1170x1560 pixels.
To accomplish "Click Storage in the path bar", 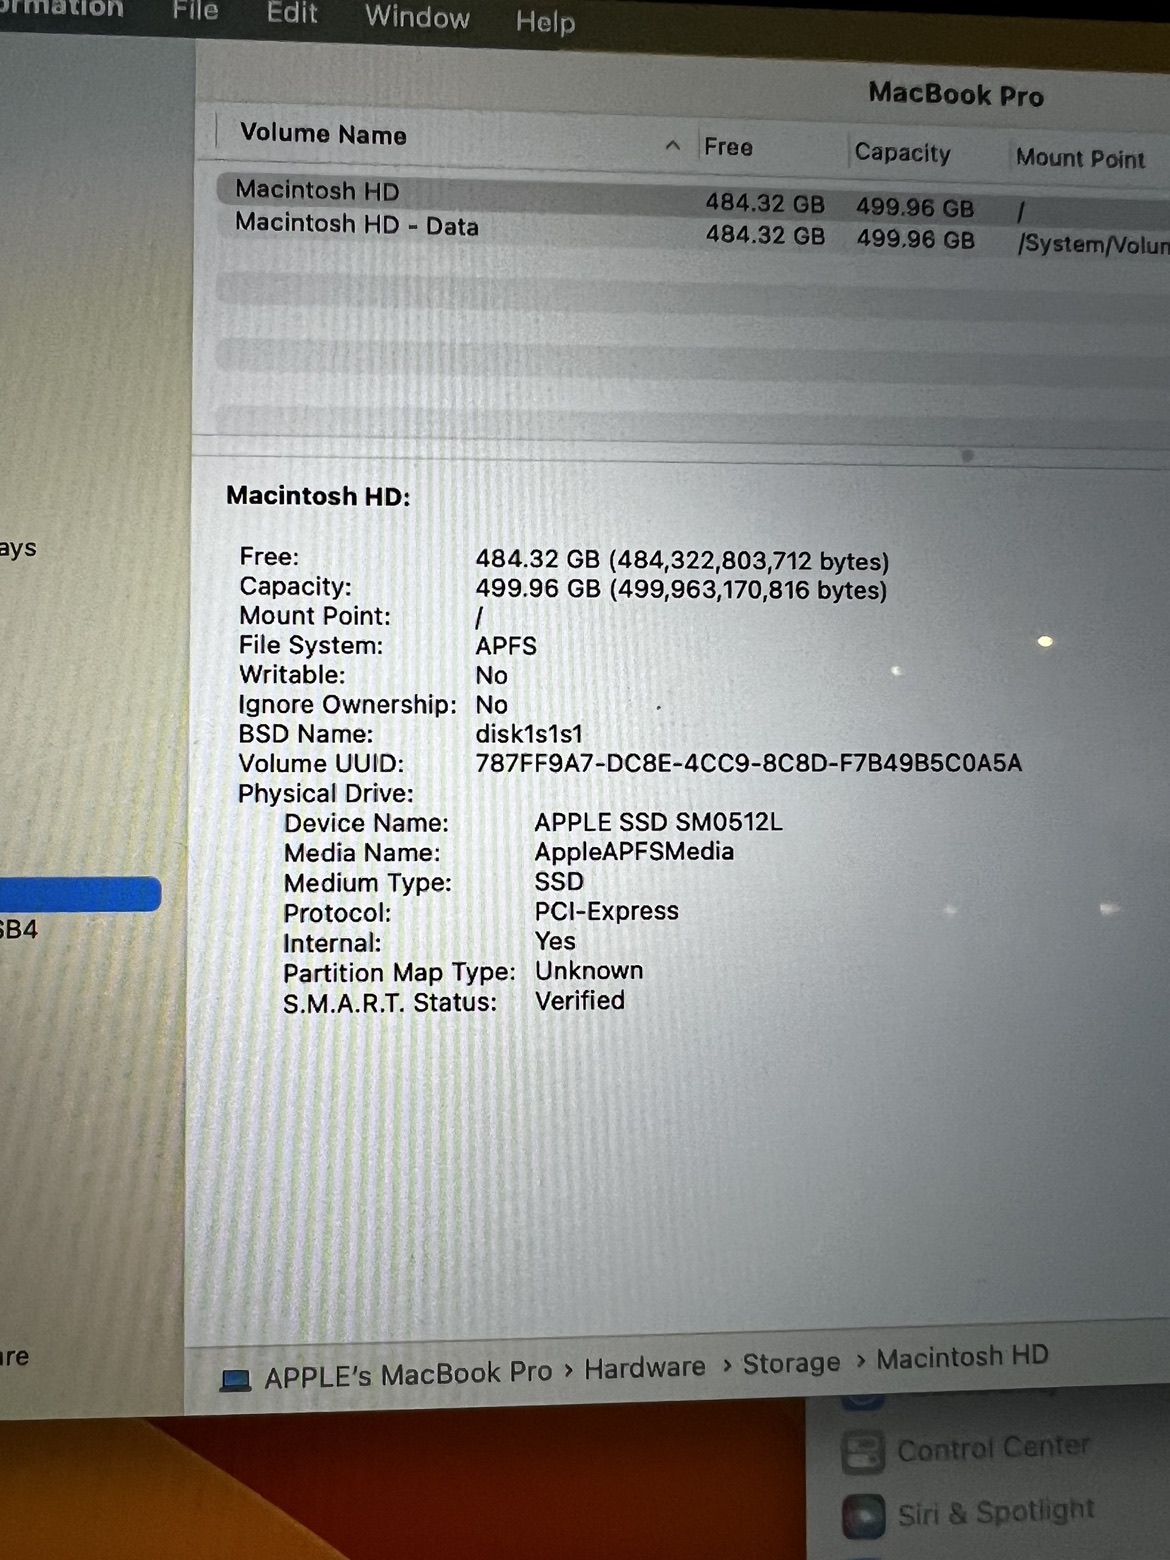I will [x=790, y=1363].
